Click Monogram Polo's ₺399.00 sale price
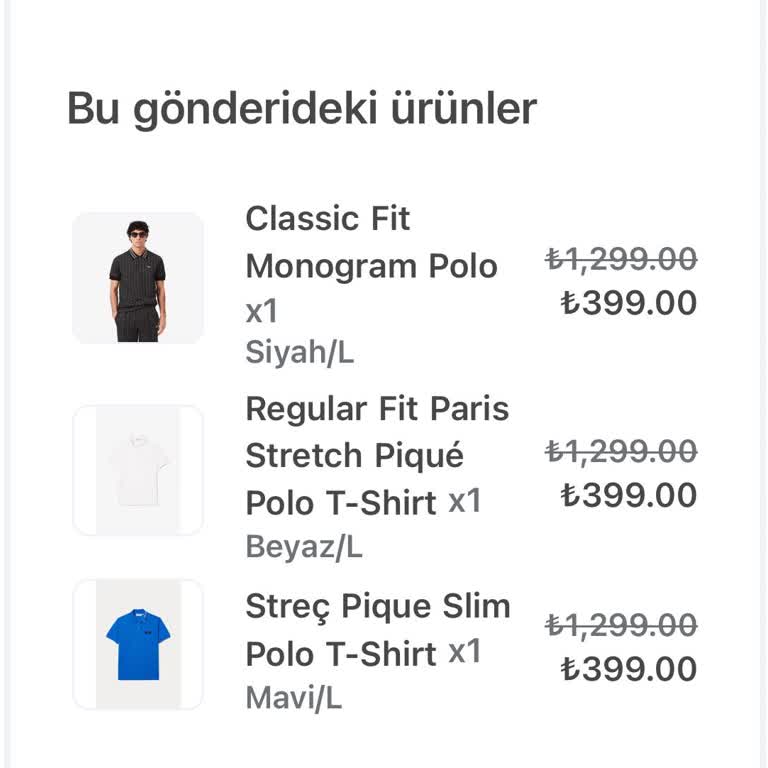Screen dimensions: 768x768 (x=629, y=302)
